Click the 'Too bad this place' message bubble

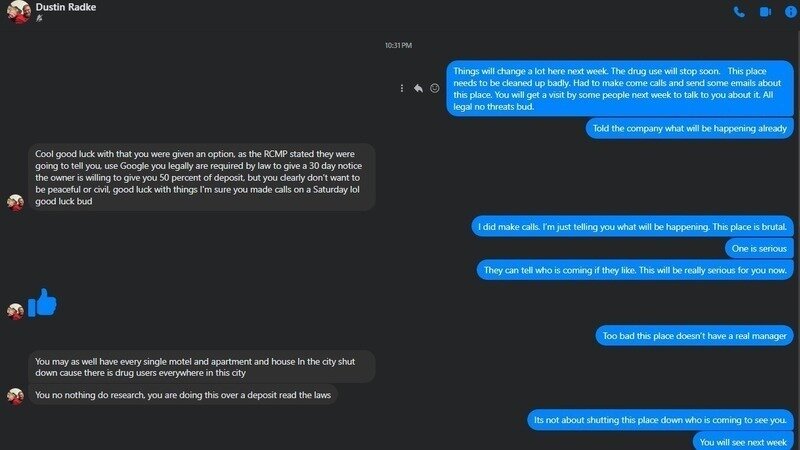tap(695, 334)
